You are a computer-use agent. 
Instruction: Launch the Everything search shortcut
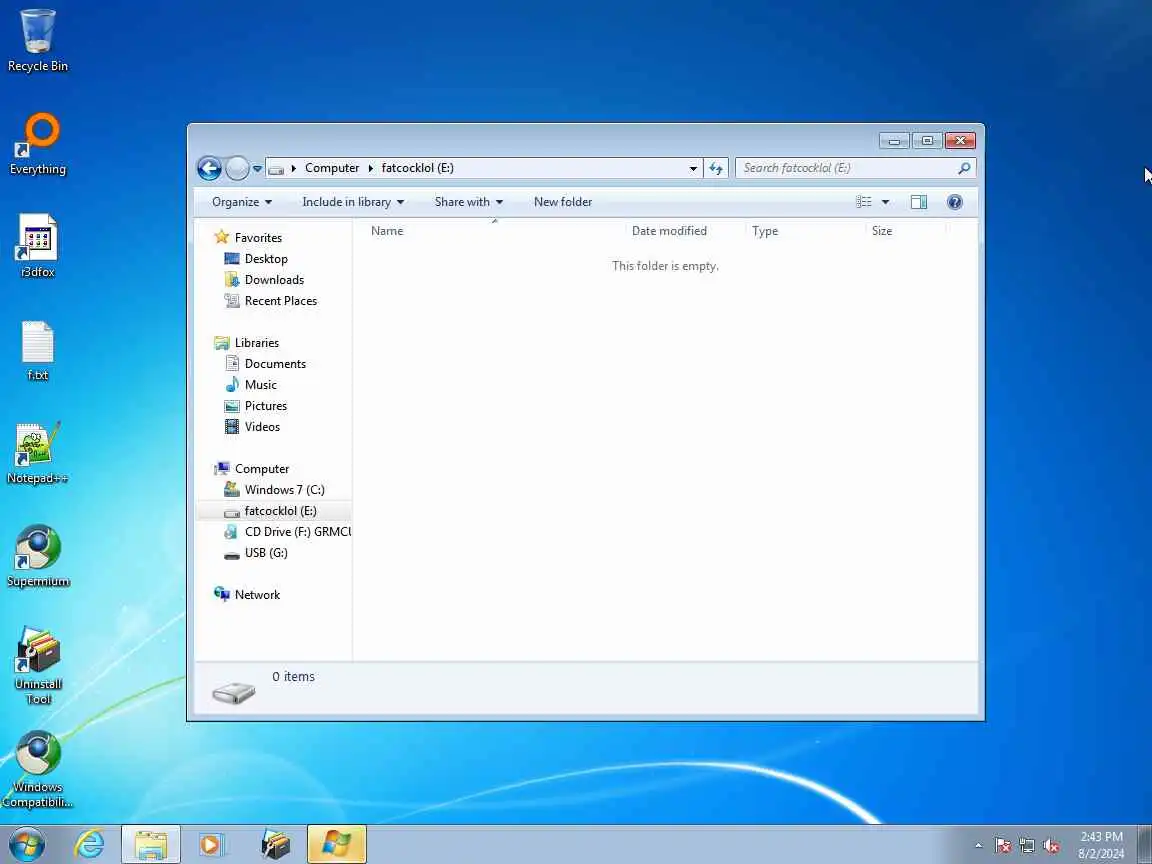click(37, 143)
